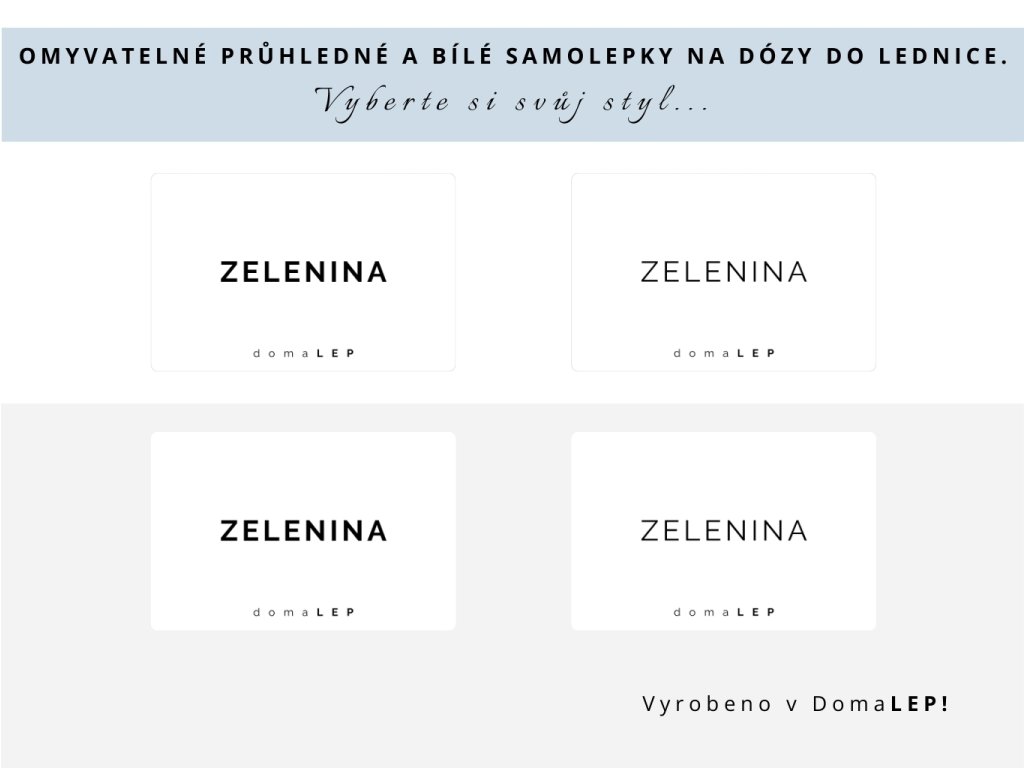This screenshot has width=1024, height=768.
Task: Click the word OMYVATELNÉ in the heading
Action: (x=113, y=56)
